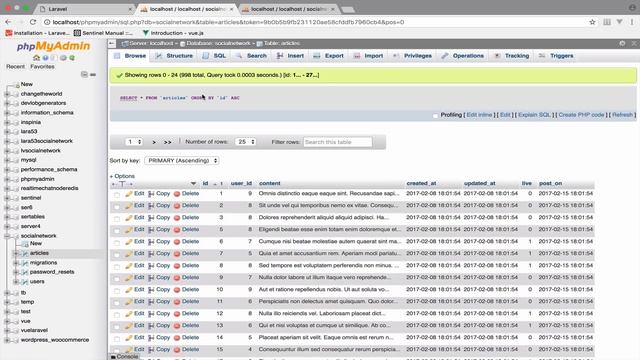
Task: Click the Refresh link
Action: (622, 115)
